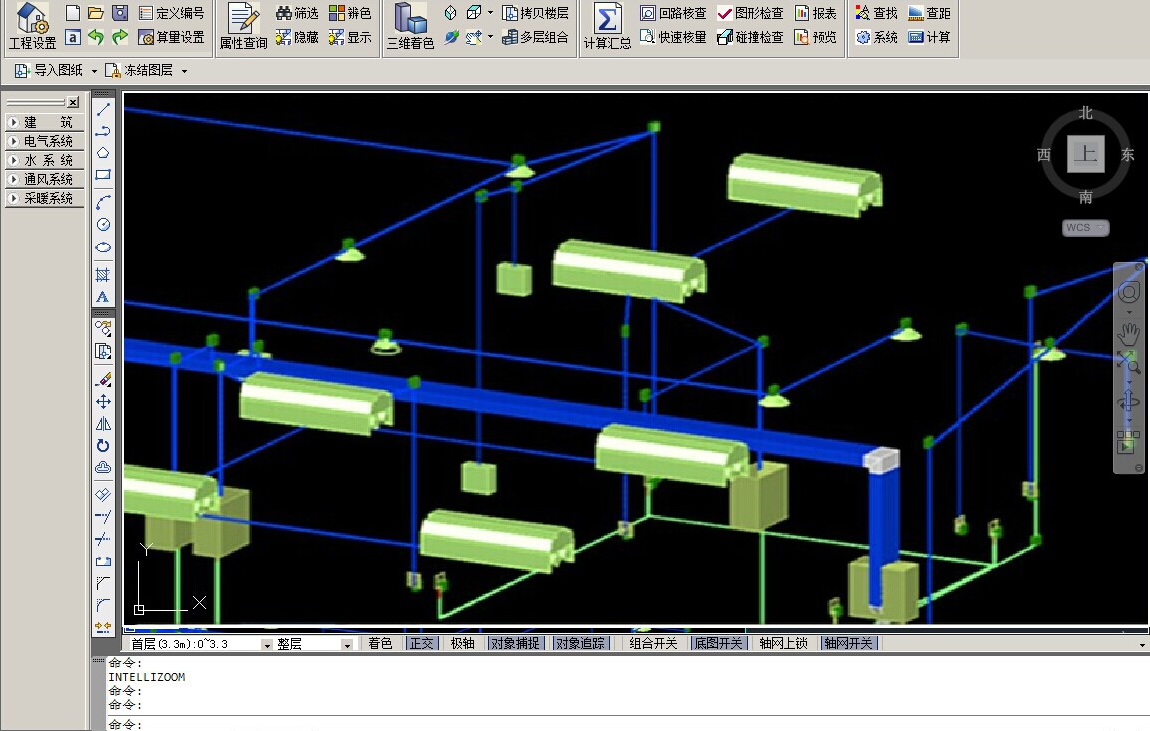
Task: Toggle 对象追踪 object tracking
Action: pyautogui.click(x=580, y=643)
